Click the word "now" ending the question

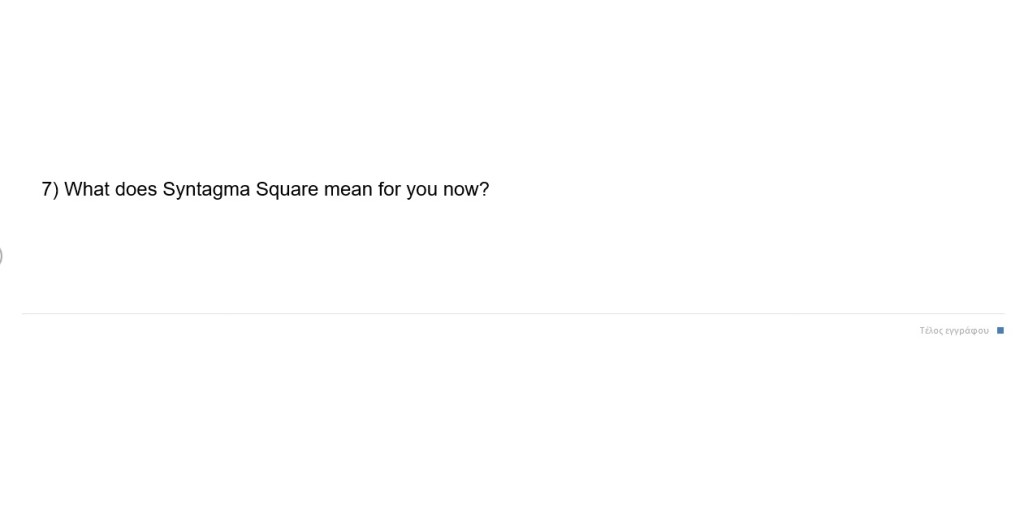pyautogui.click(x=461, y=189)
